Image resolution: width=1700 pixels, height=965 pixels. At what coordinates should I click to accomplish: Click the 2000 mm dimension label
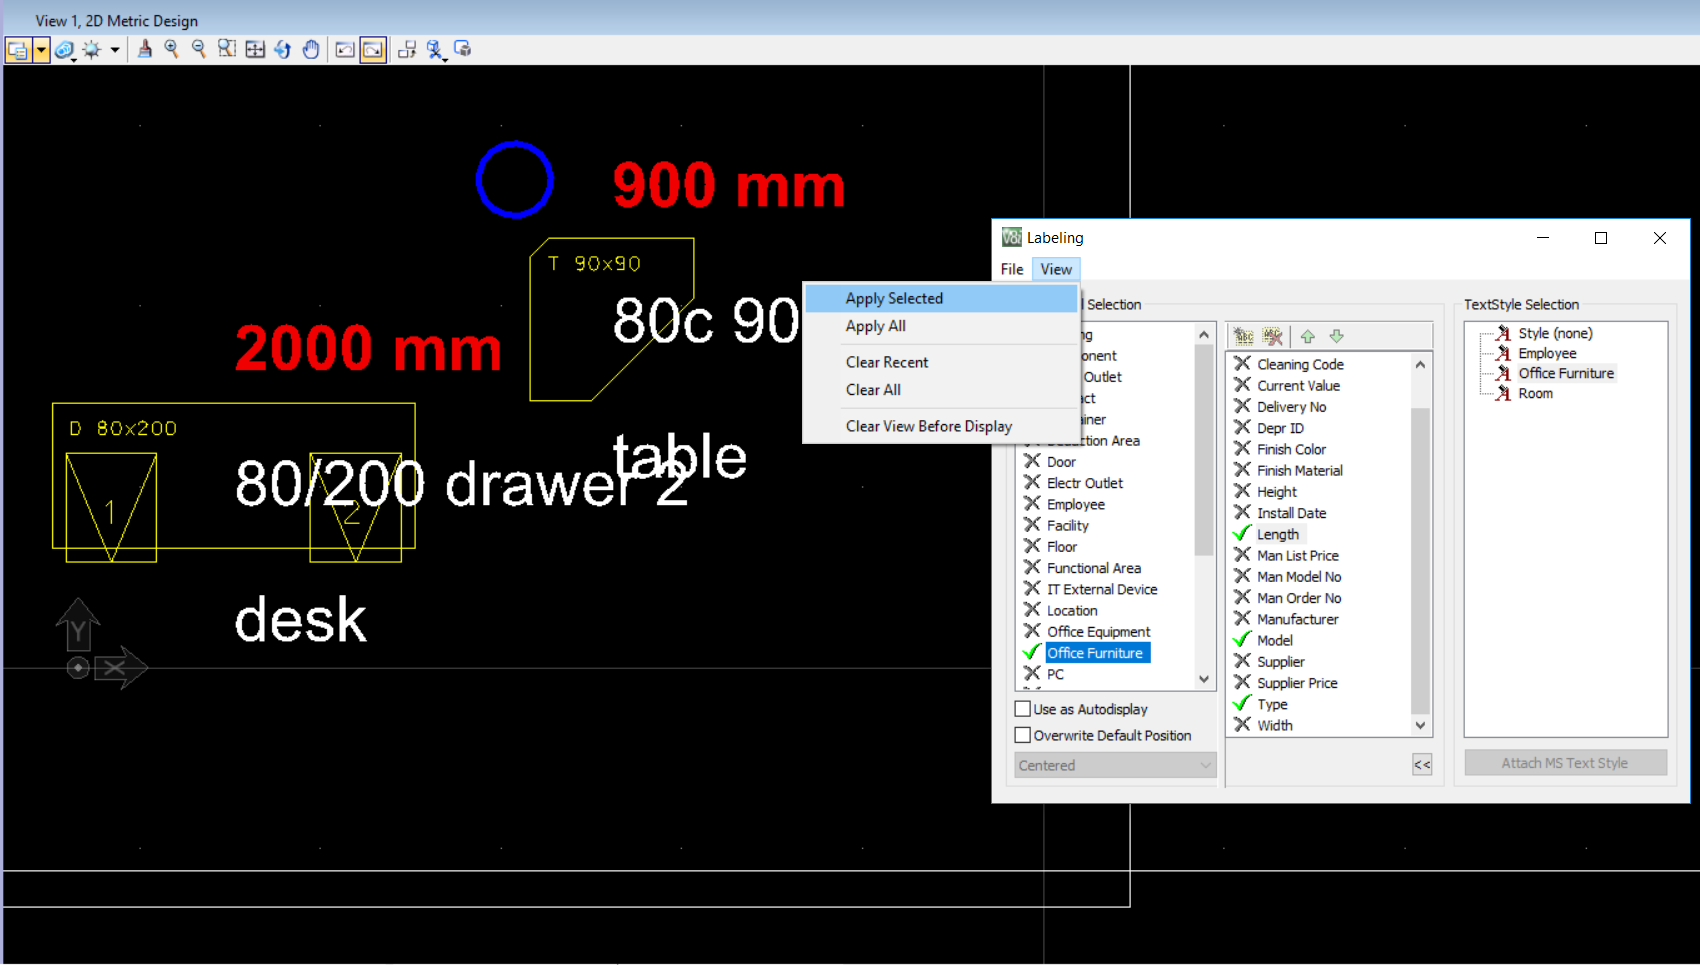click(368, 349)
